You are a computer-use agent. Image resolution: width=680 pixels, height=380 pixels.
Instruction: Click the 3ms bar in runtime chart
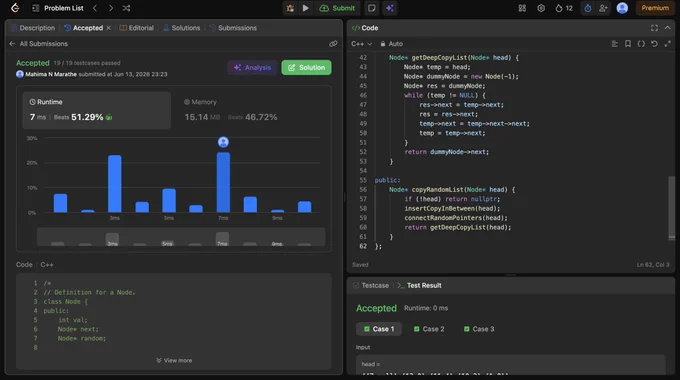click(114, 183)
